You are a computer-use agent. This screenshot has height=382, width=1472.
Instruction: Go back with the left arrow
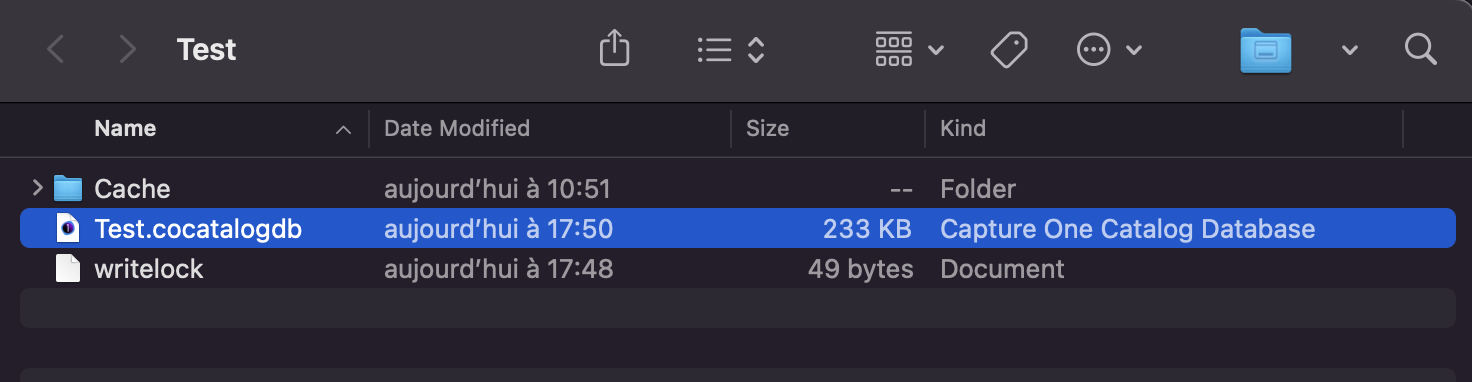[x=56, y=49]
